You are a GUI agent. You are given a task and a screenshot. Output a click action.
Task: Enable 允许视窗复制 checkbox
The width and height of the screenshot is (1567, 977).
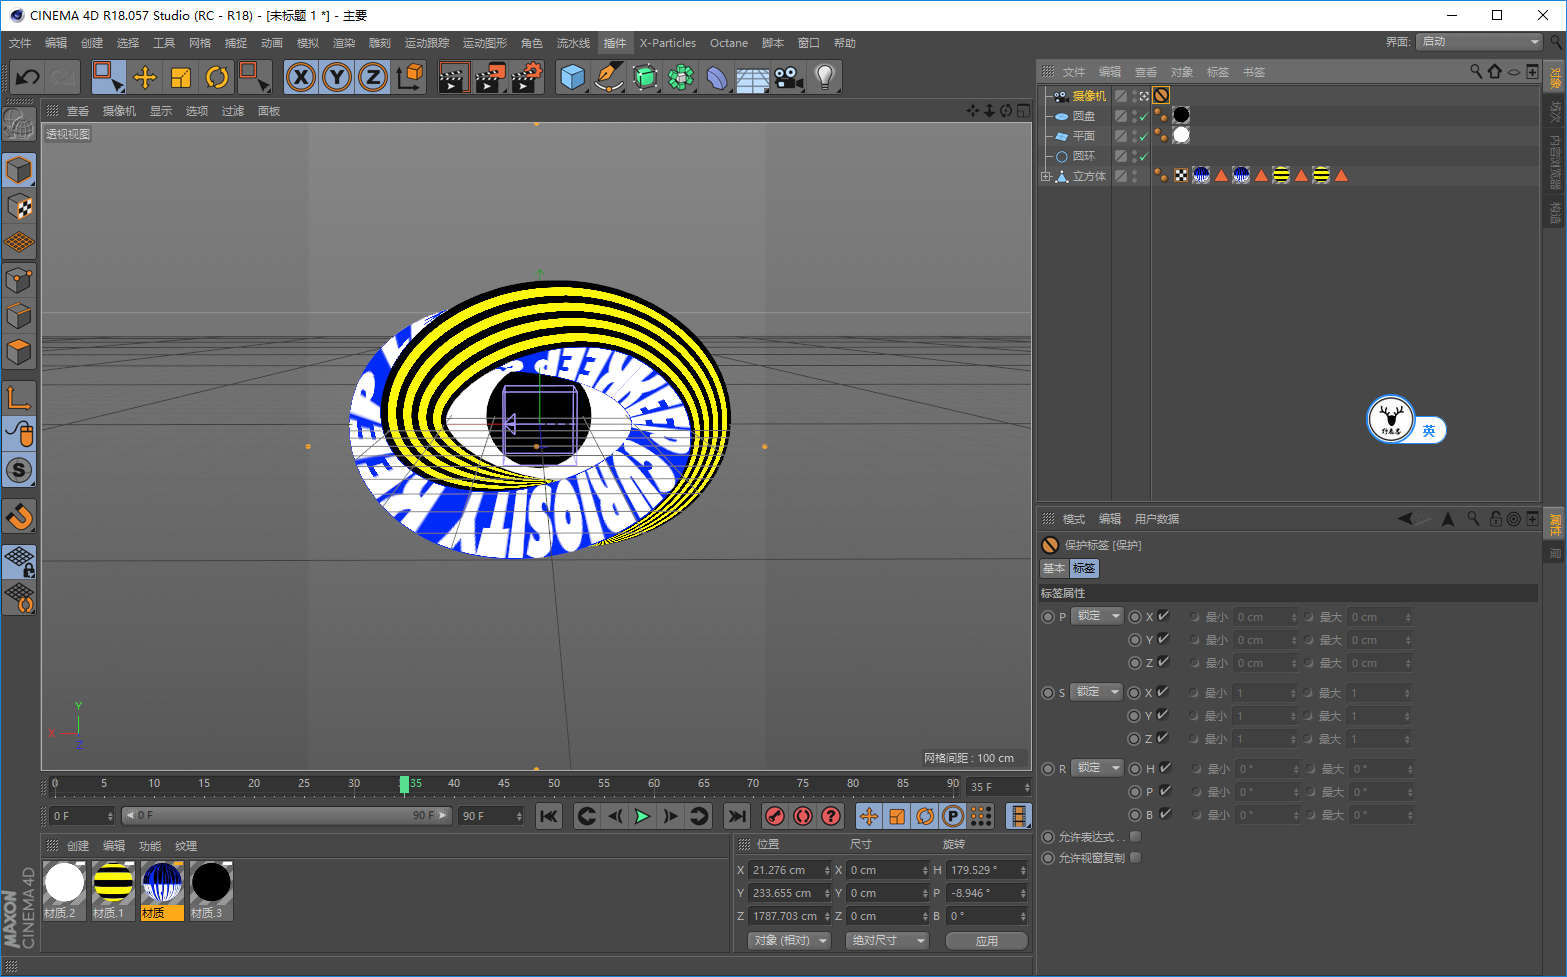pos(1135,858)
